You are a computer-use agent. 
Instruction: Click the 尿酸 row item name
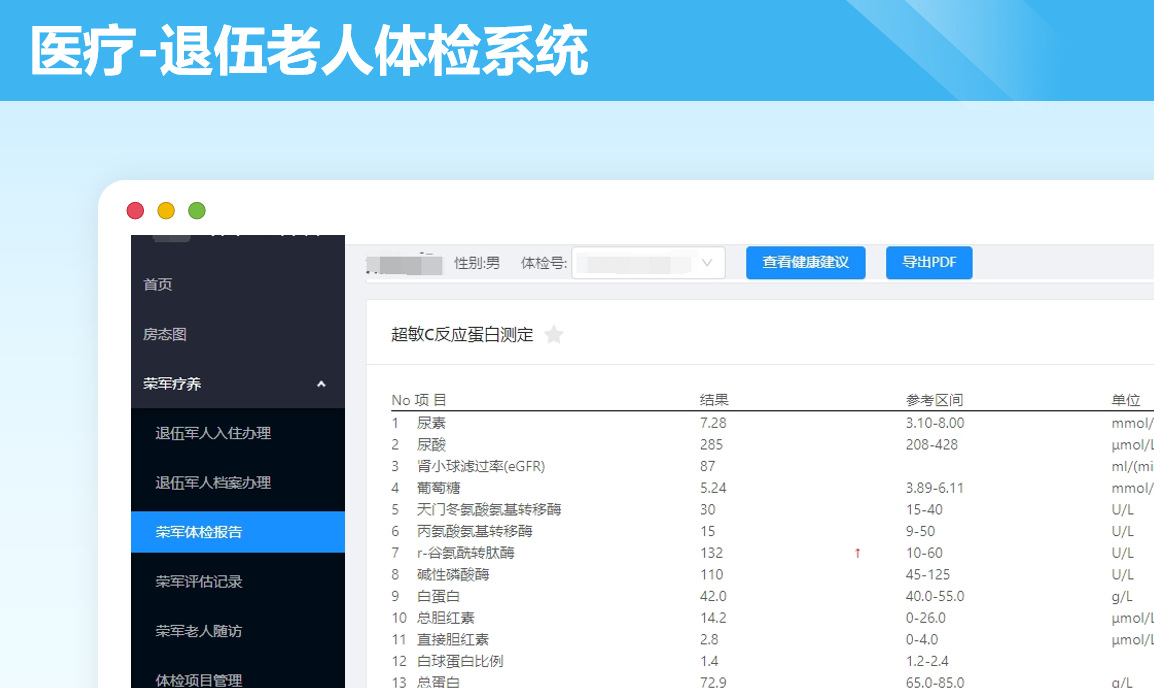pos(431,444)
